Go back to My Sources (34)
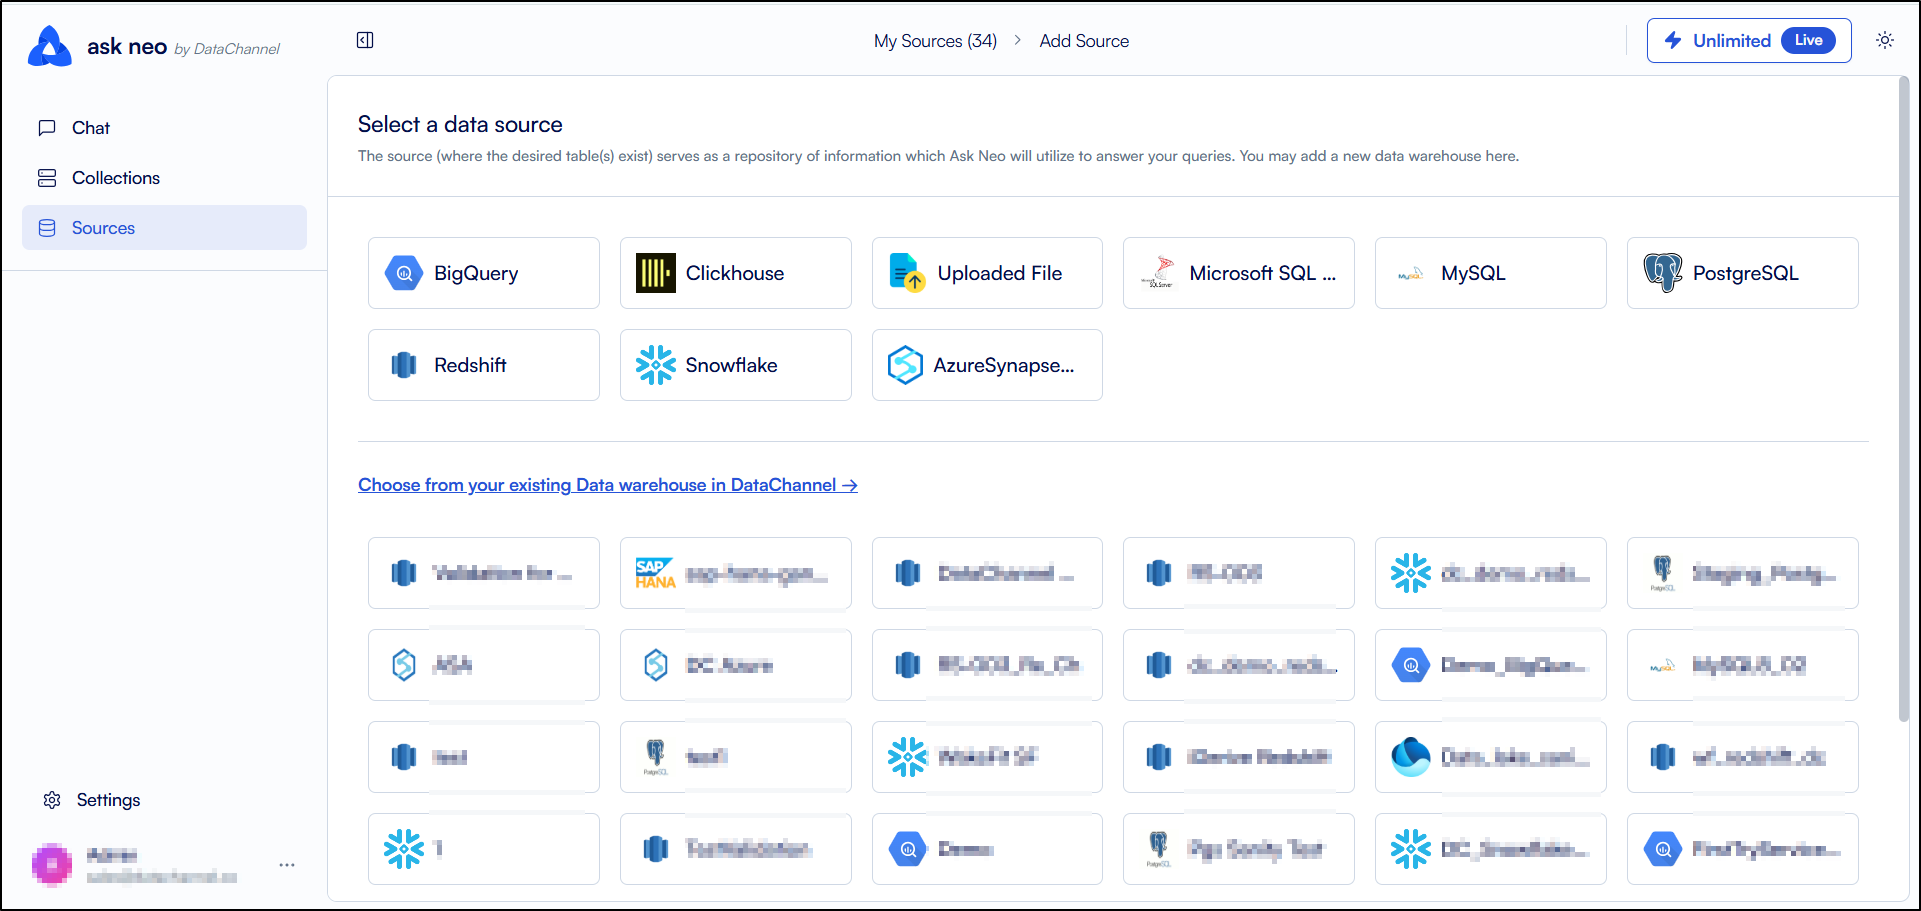Viewport: 1921px width, 911px height. coord(935,41)
